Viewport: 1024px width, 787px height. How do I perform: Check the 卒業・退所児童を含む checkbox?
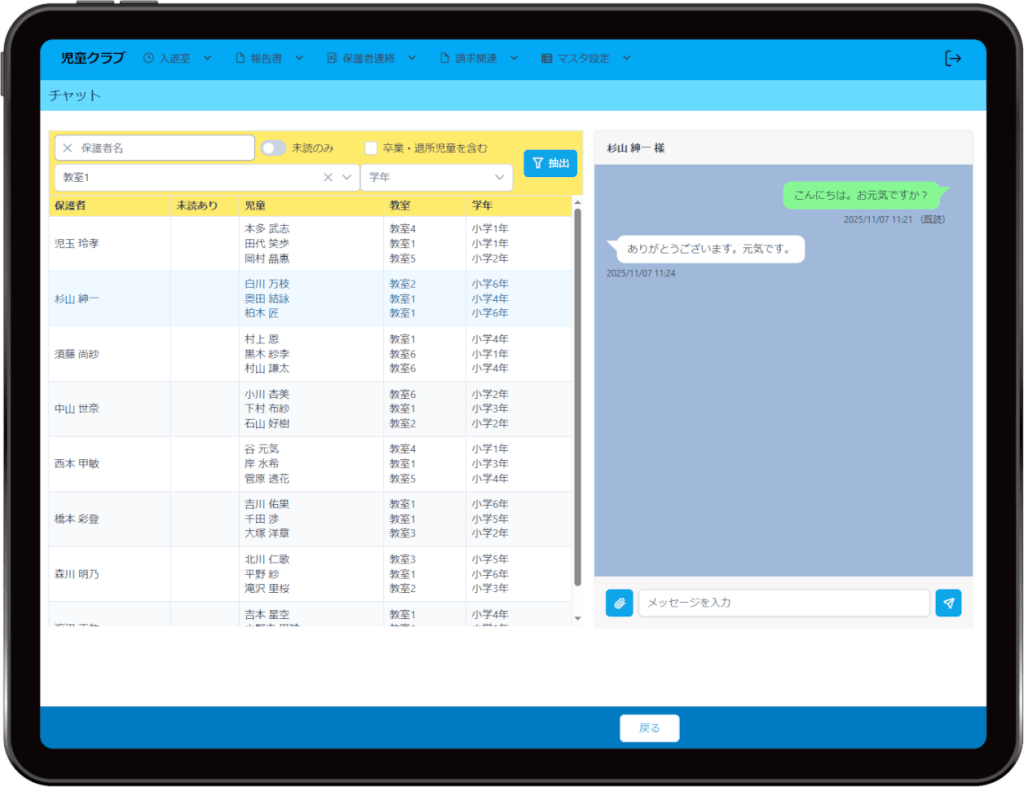[x=371, y=148]
